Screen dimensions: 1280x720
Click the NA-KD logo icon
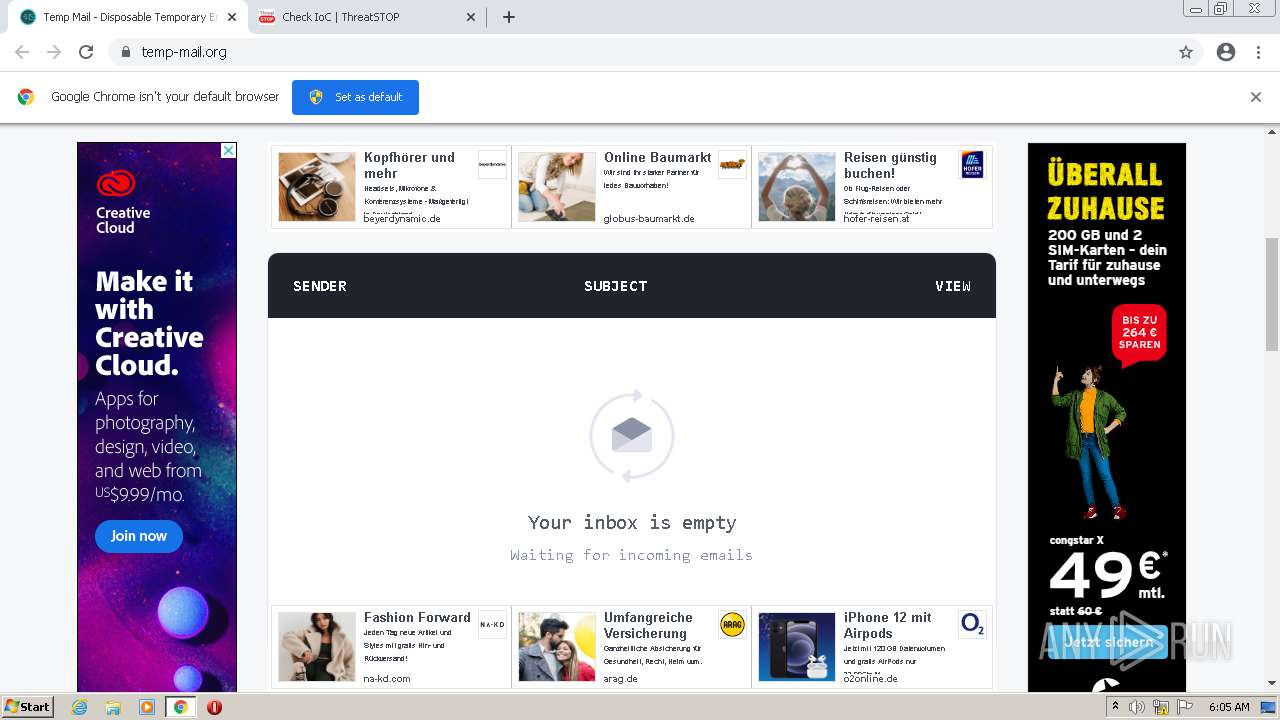click(x=492, y=624)
